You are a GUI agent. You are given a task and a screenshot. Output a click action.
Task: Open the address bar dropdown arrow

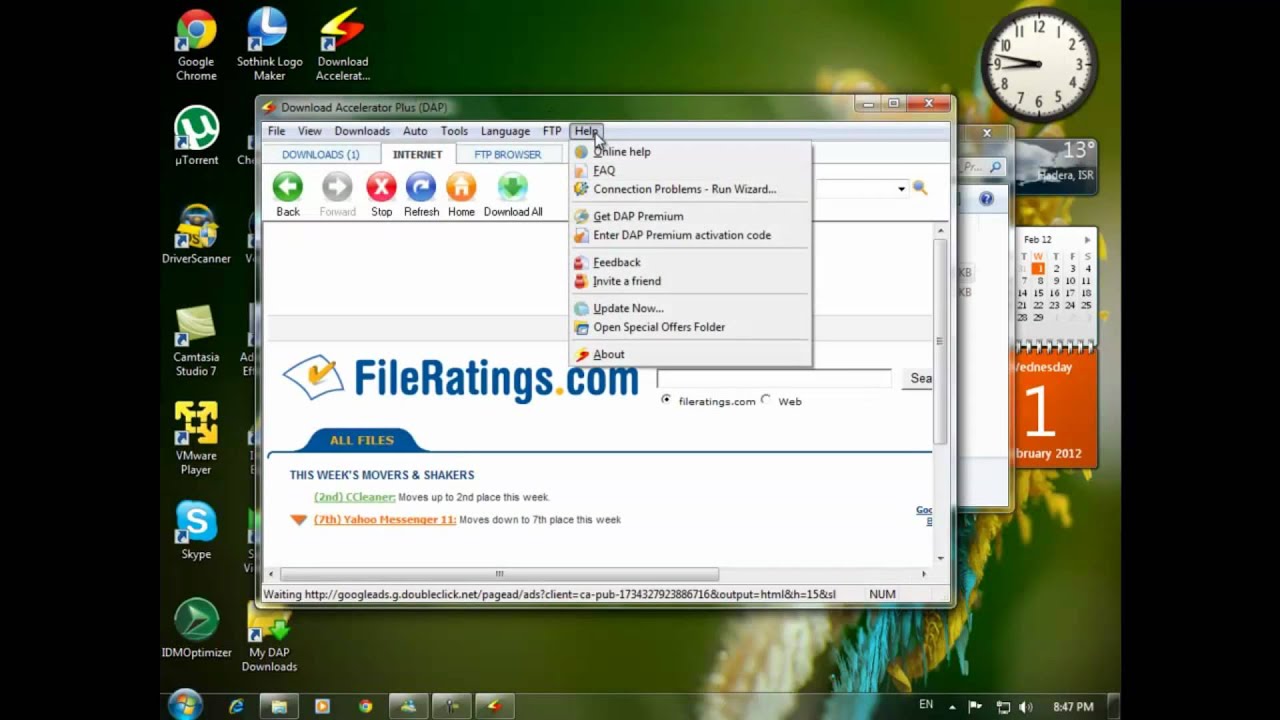pyautogui.click(x=901, y=188)
